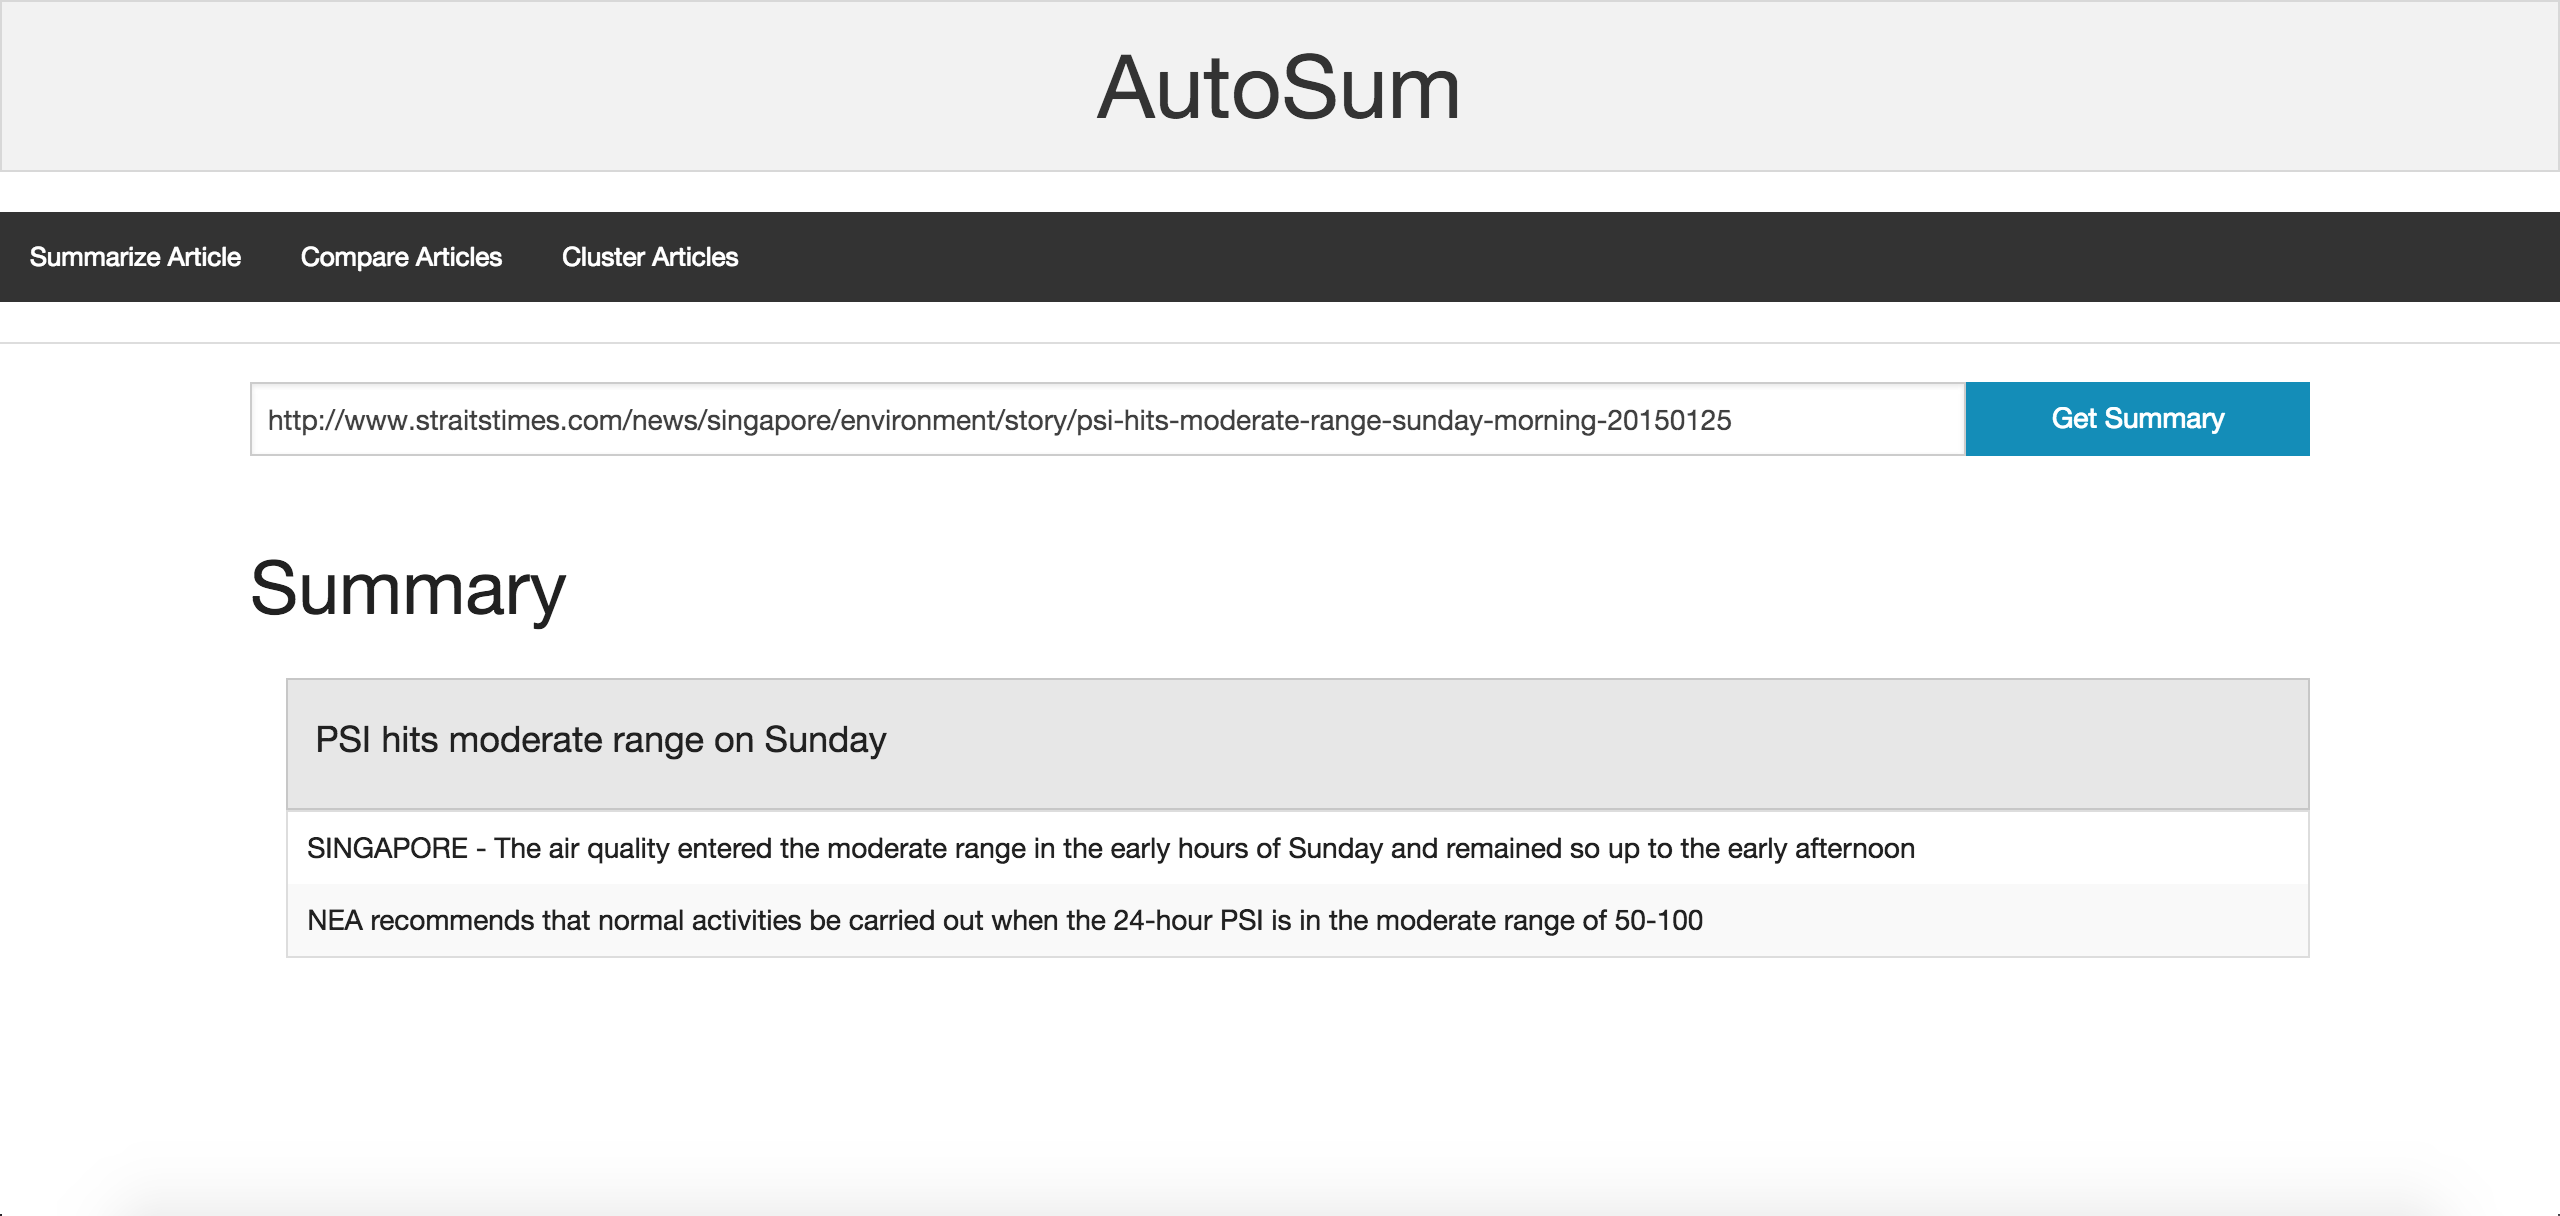Click the word SINGAPORE in summary
This screenshot has width=2560, height=1216.
tap(387, 848)
